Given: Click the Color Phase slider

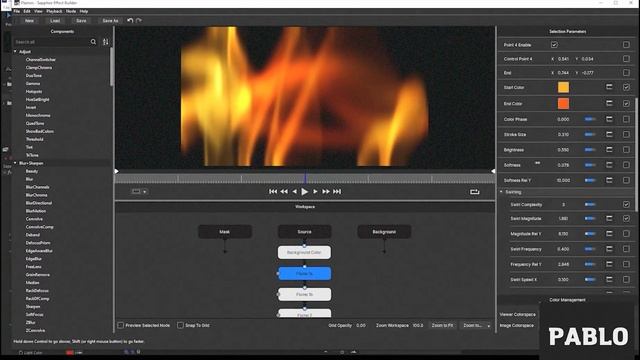Looking at the screenshot, I should coord(590,119).
